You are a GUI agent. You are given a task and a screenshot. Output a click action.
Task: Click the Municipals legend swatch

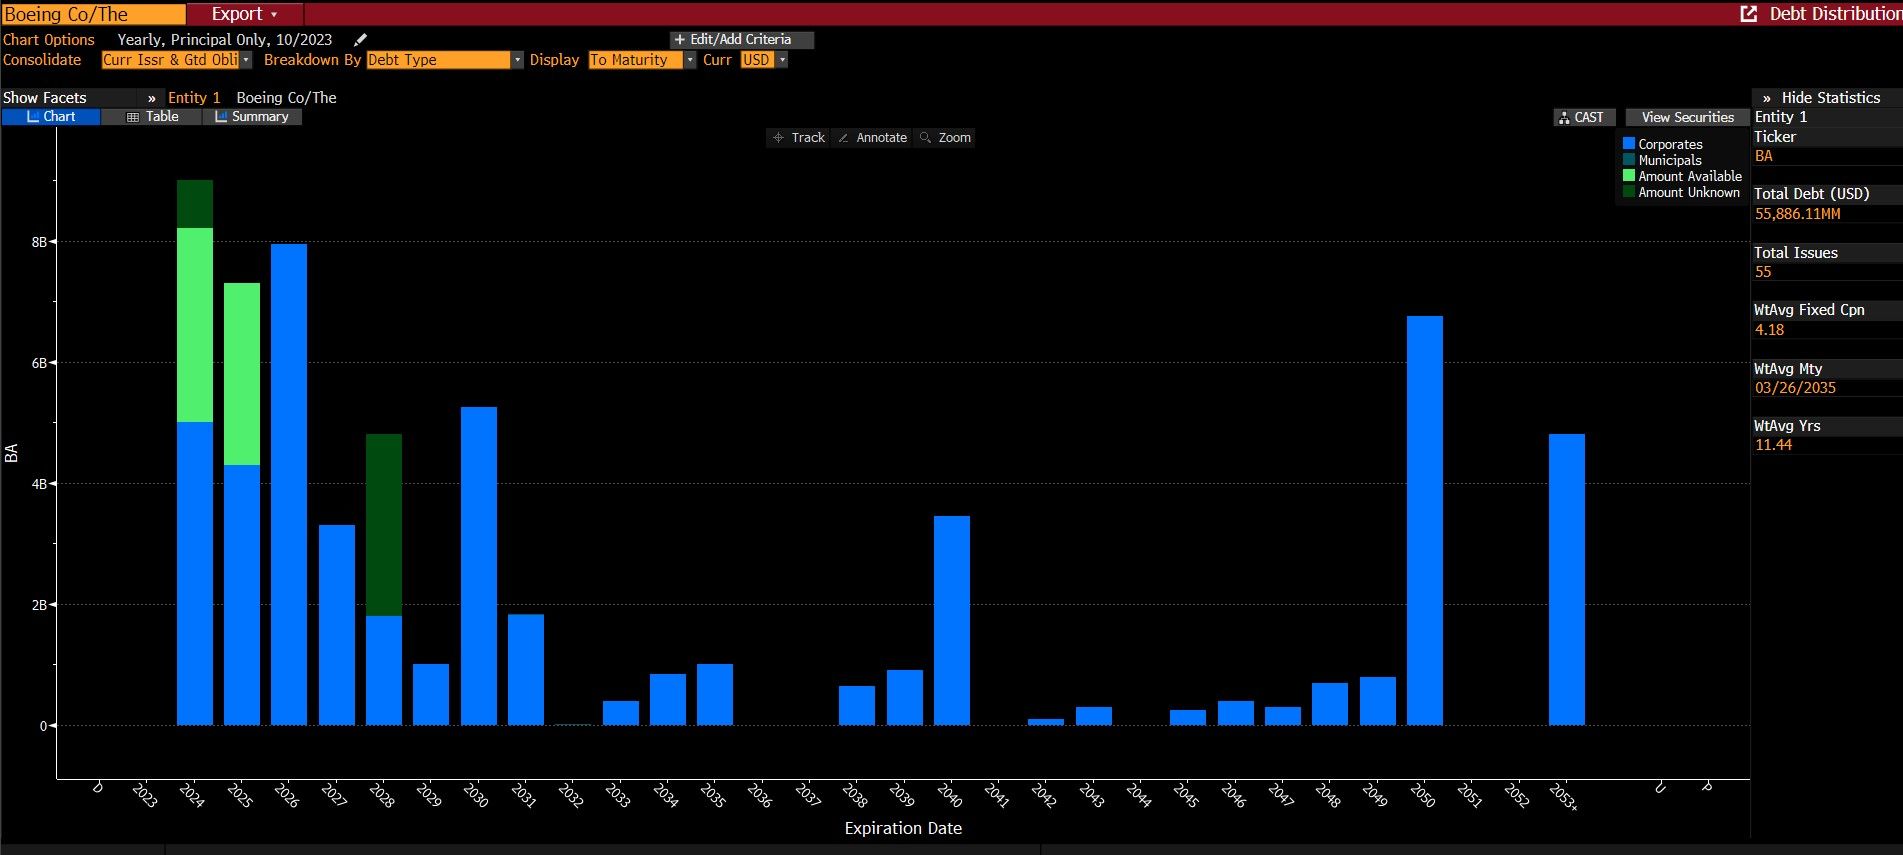1629,160
